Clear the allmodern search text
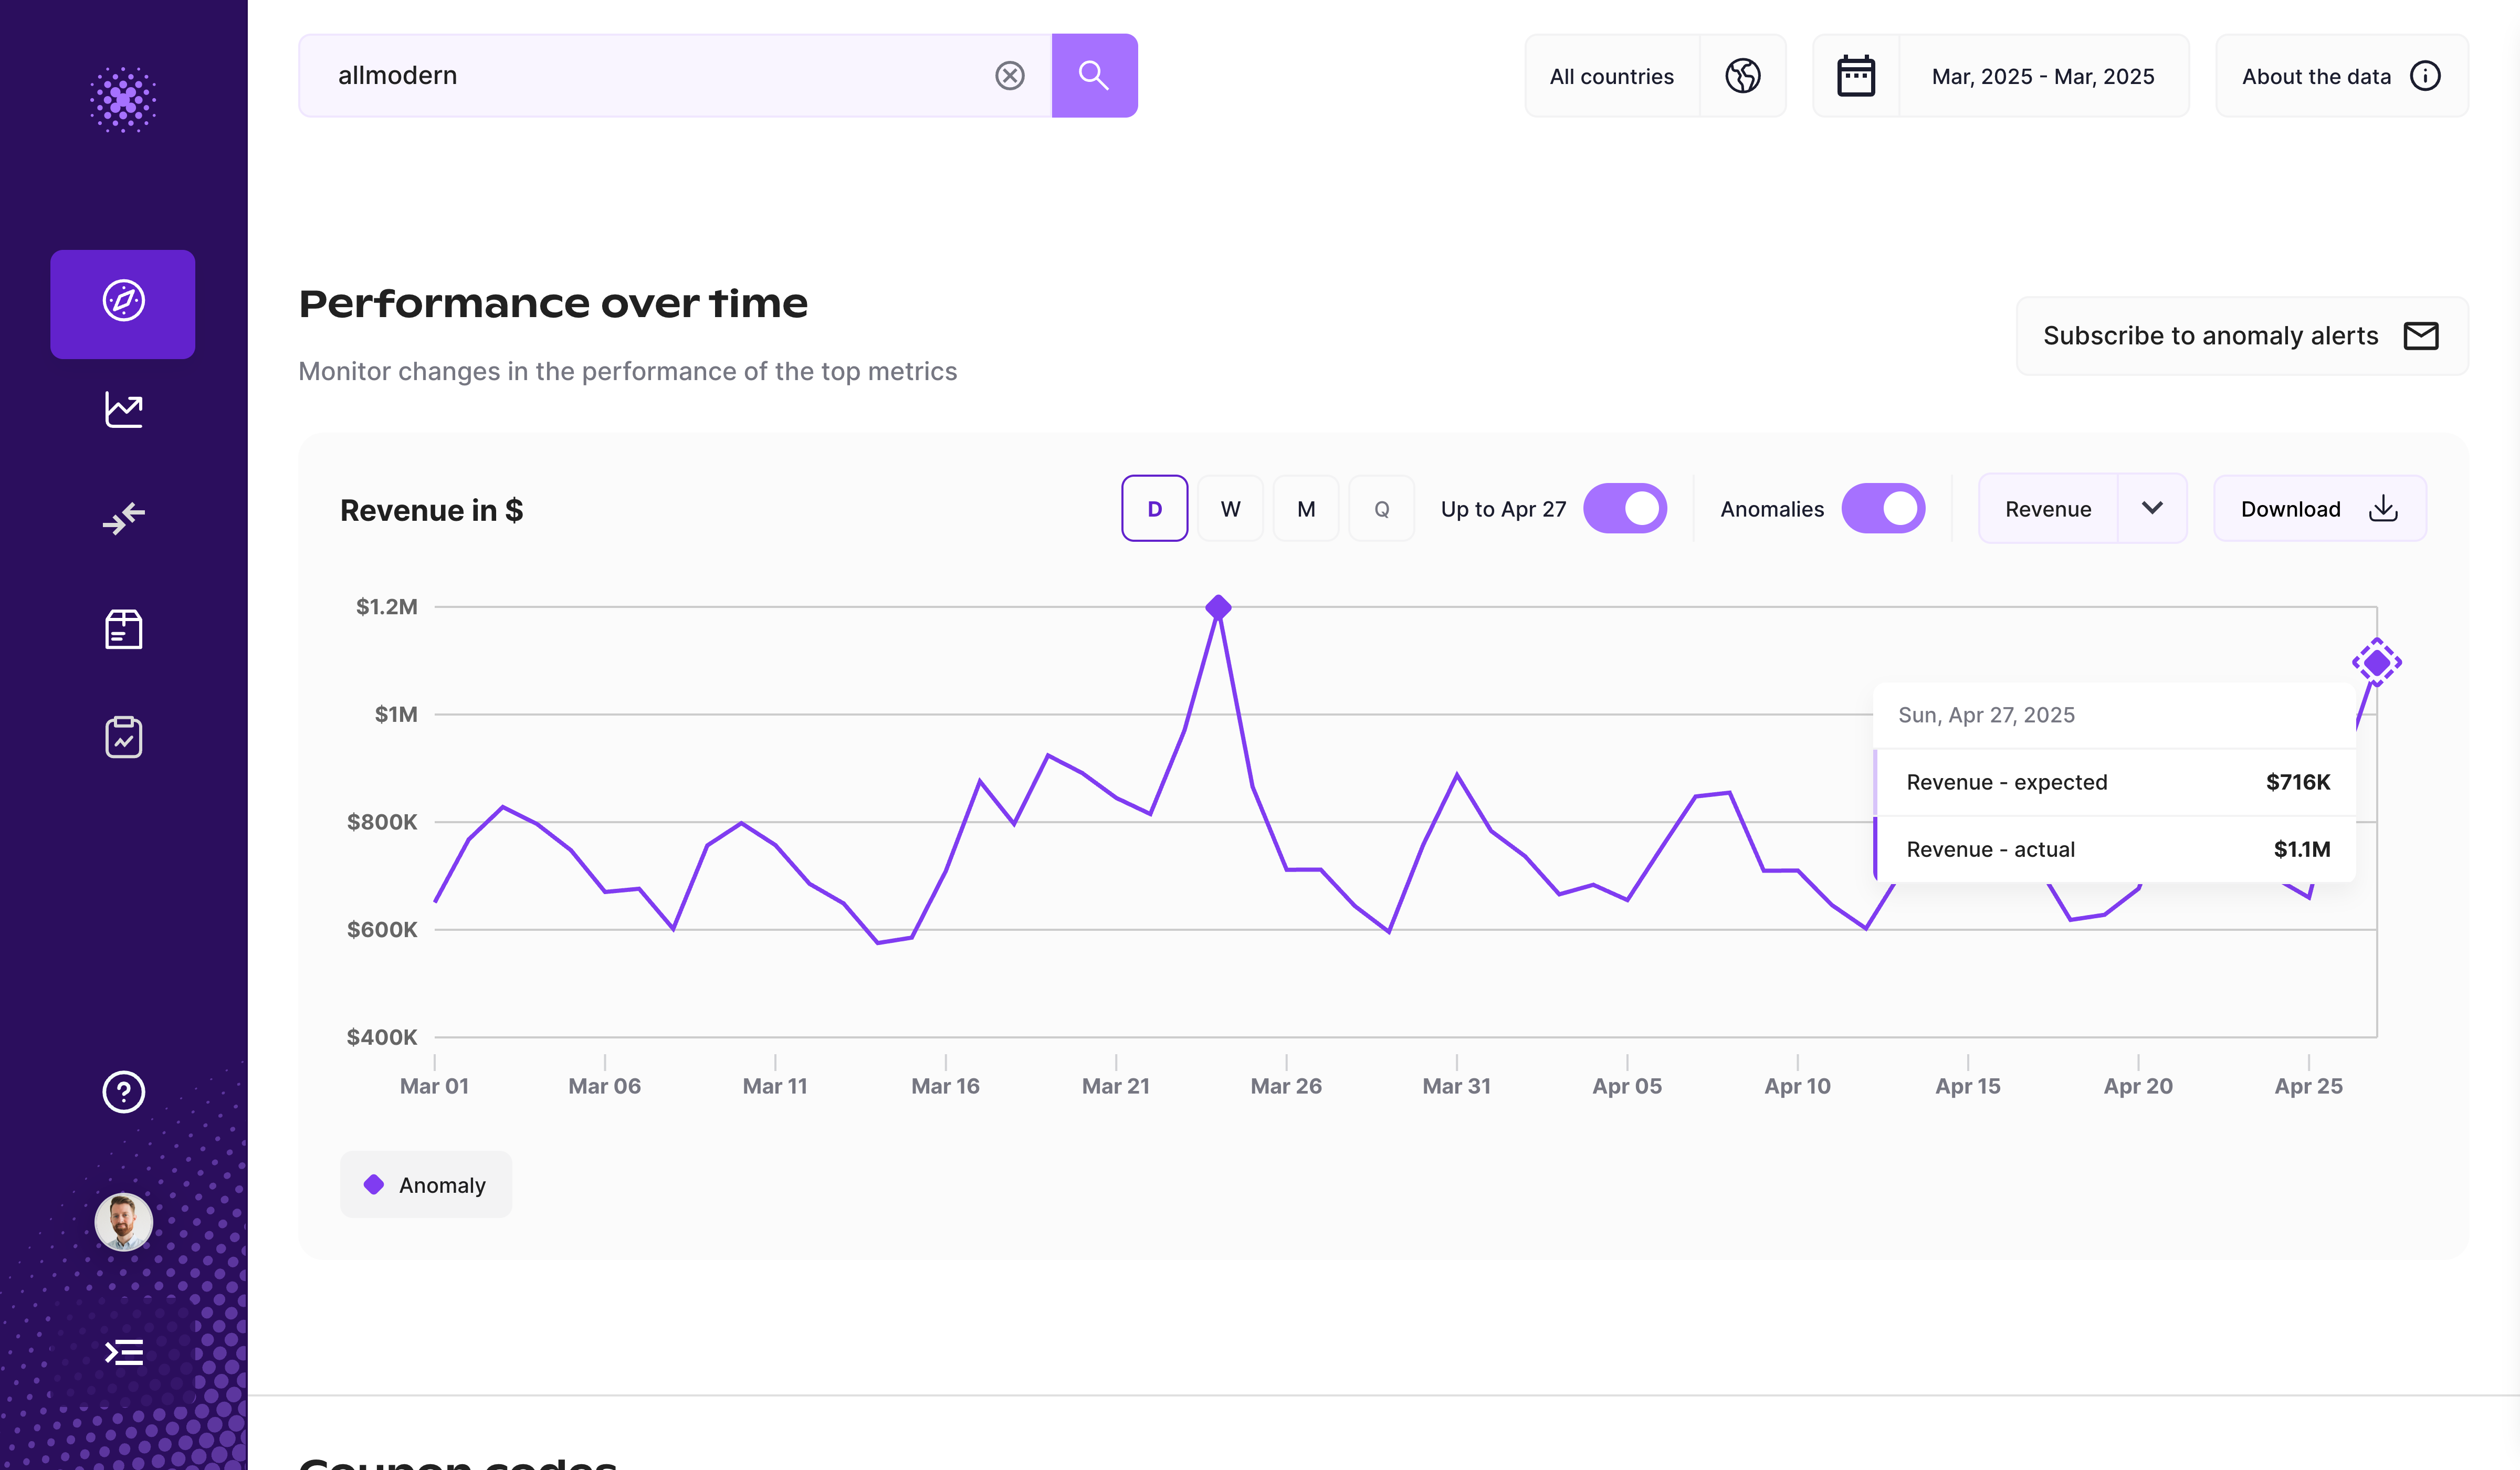The width and height of the screenshot is (2520, 1470). [1010, 76]
